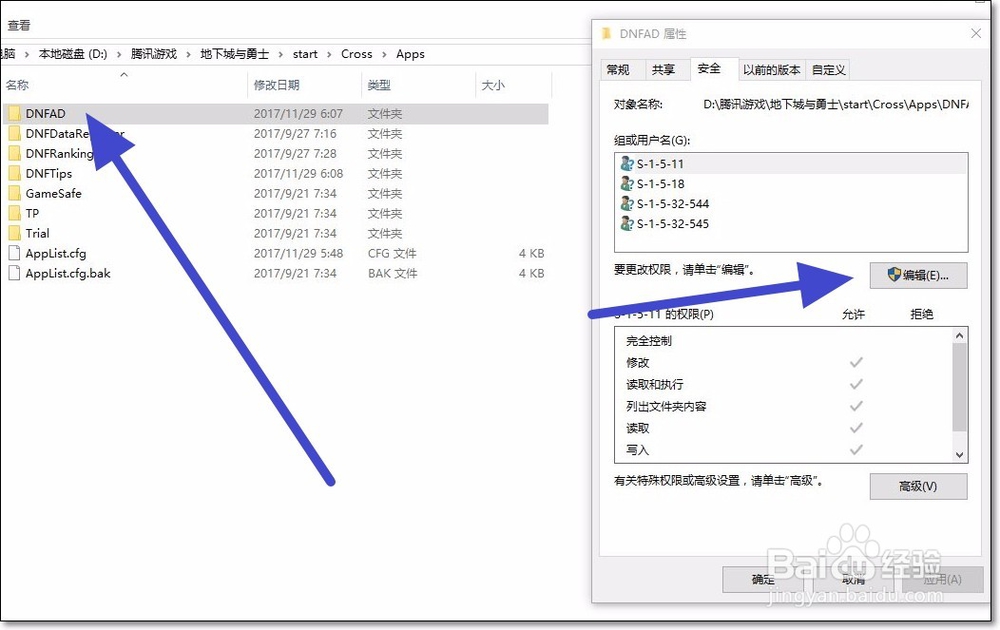Image resolution: width=1000 pixels, height=630 pixels.
Task: Select the DNFAD folder icon
Action: (15, 114)
